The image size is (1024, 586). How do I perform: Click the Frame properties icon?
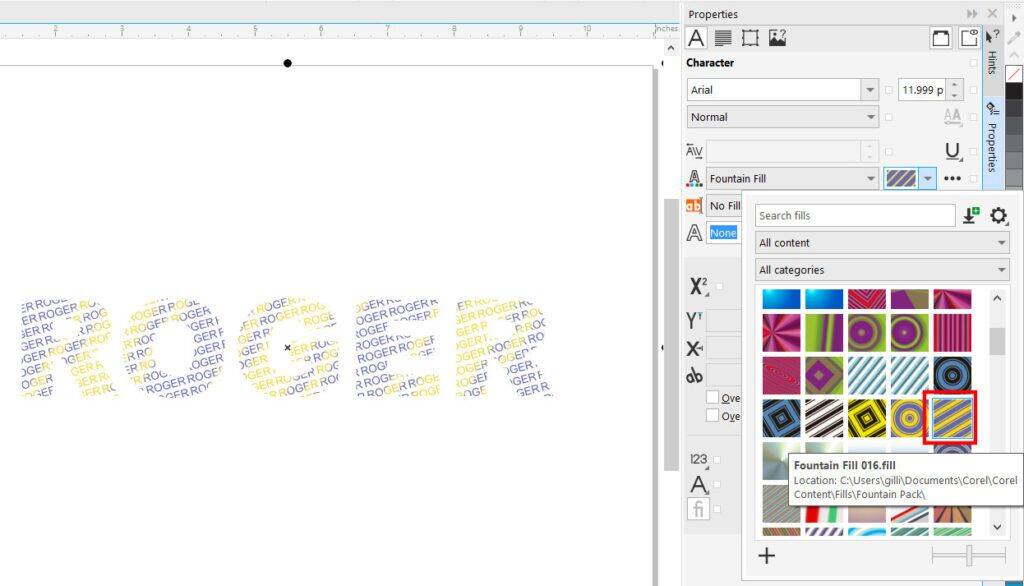click(x=748, y=38)
